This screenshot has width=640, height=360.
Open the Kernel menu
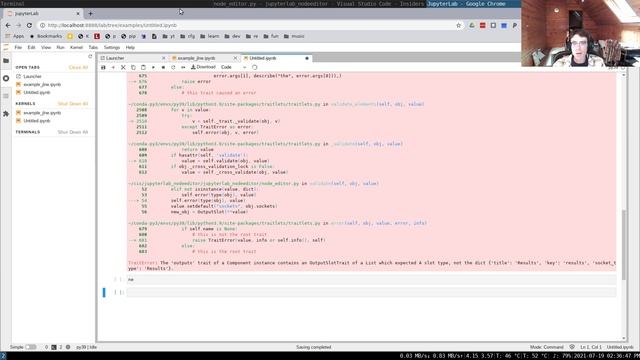[76, 47]
